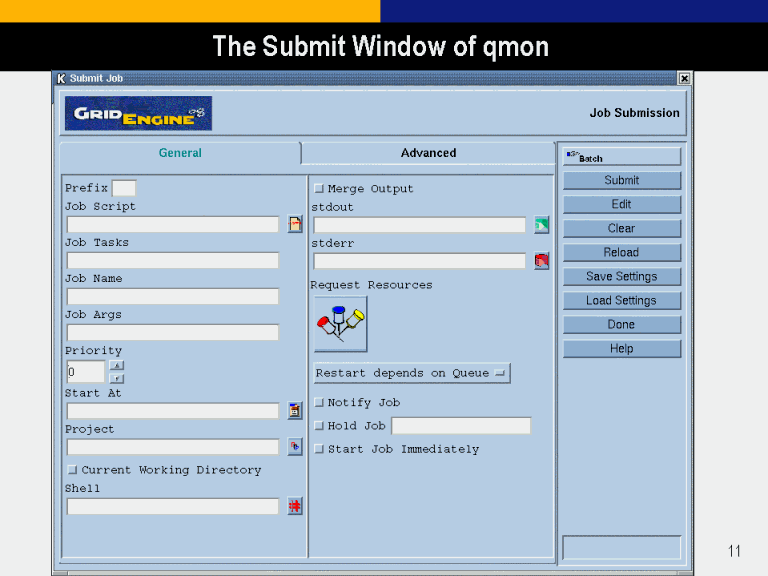
Task: Click the Save Settings button
Action: coord(622,276)
